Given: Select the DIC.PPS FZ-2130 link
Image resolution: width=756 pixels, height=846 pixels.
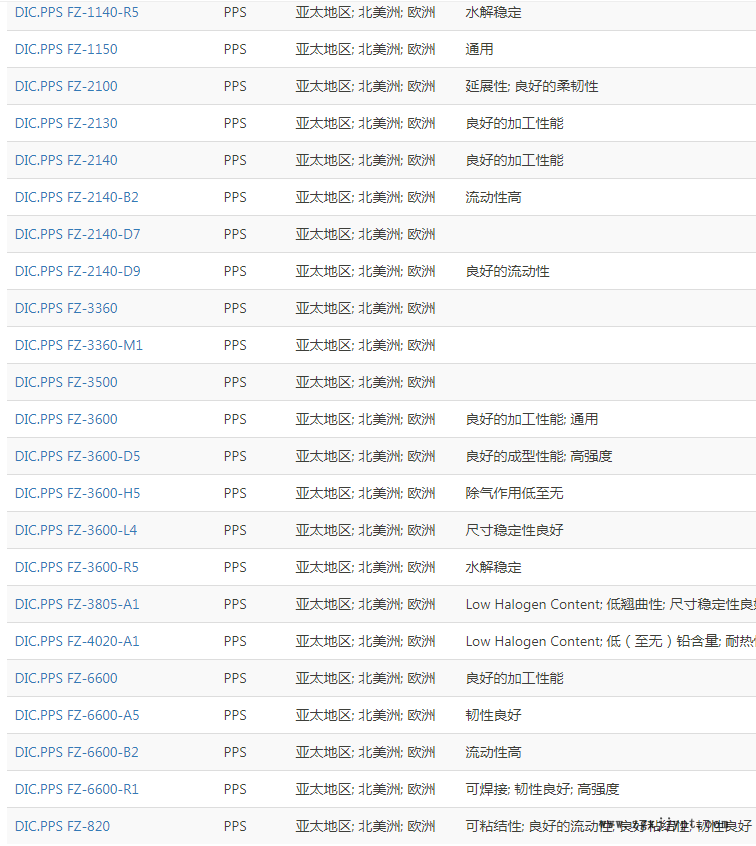Looking at the screenshot, I should [x=65, y=124].
